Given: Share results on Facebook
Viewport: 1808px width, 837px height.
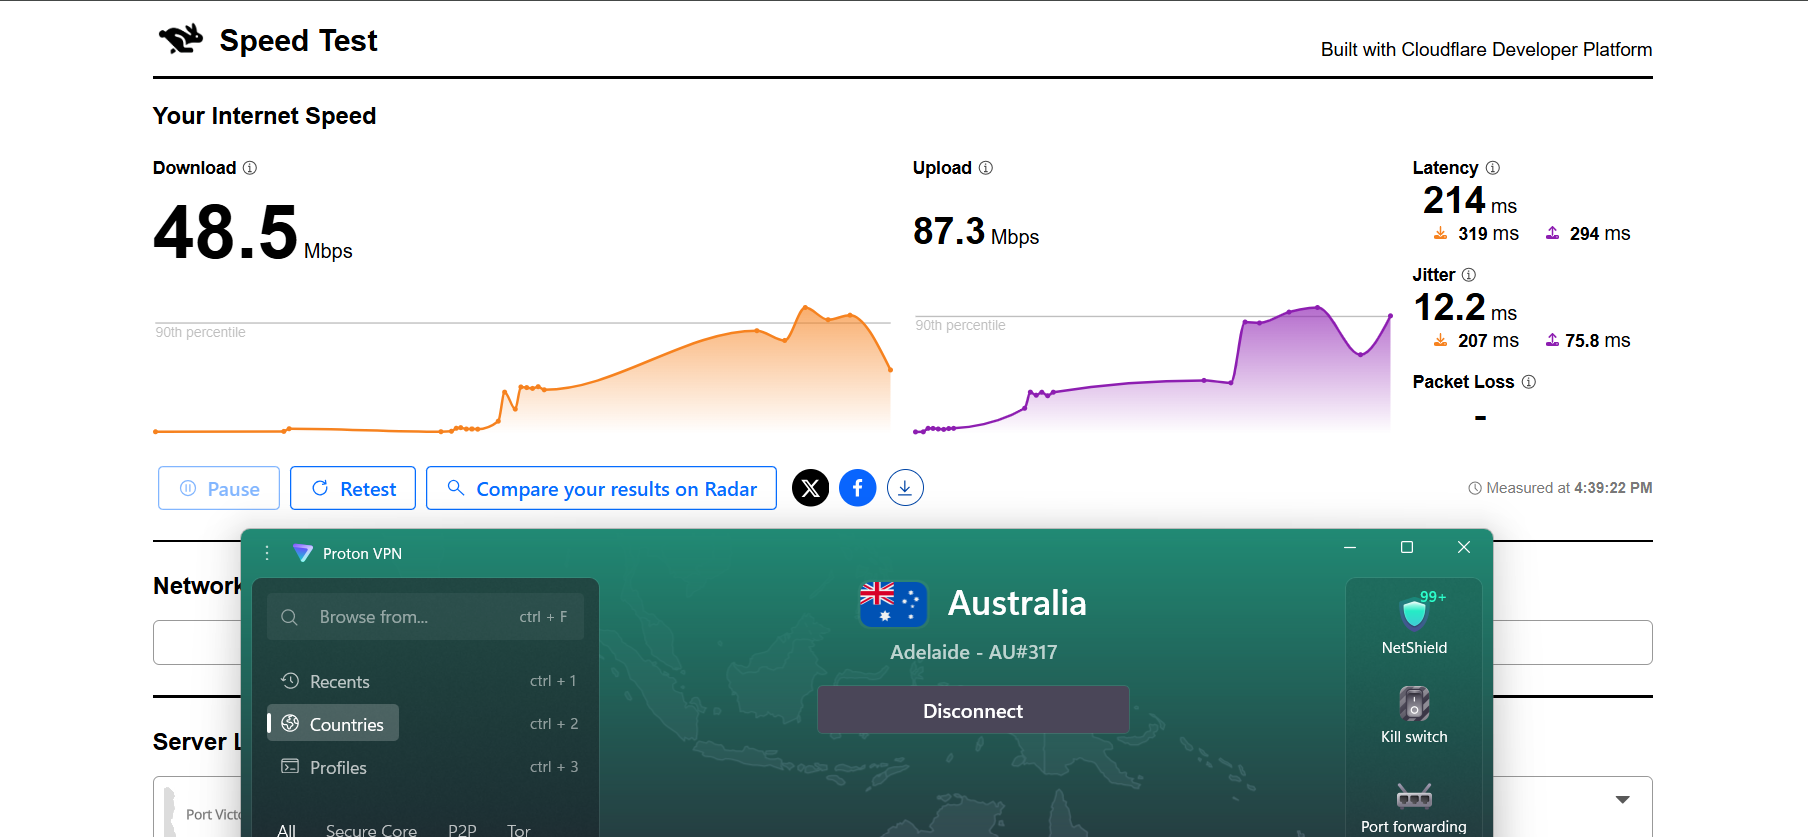Looking at the screenshot, I should (x=858, y=488).
